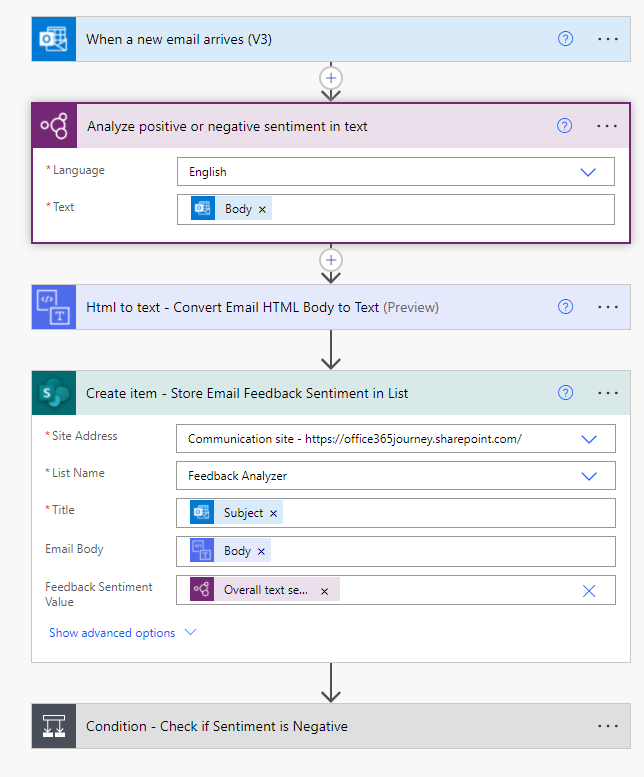Screen dimensions: 644x777
Task: Click the Outlook trigger icon
Action: [x=54, y=39]
